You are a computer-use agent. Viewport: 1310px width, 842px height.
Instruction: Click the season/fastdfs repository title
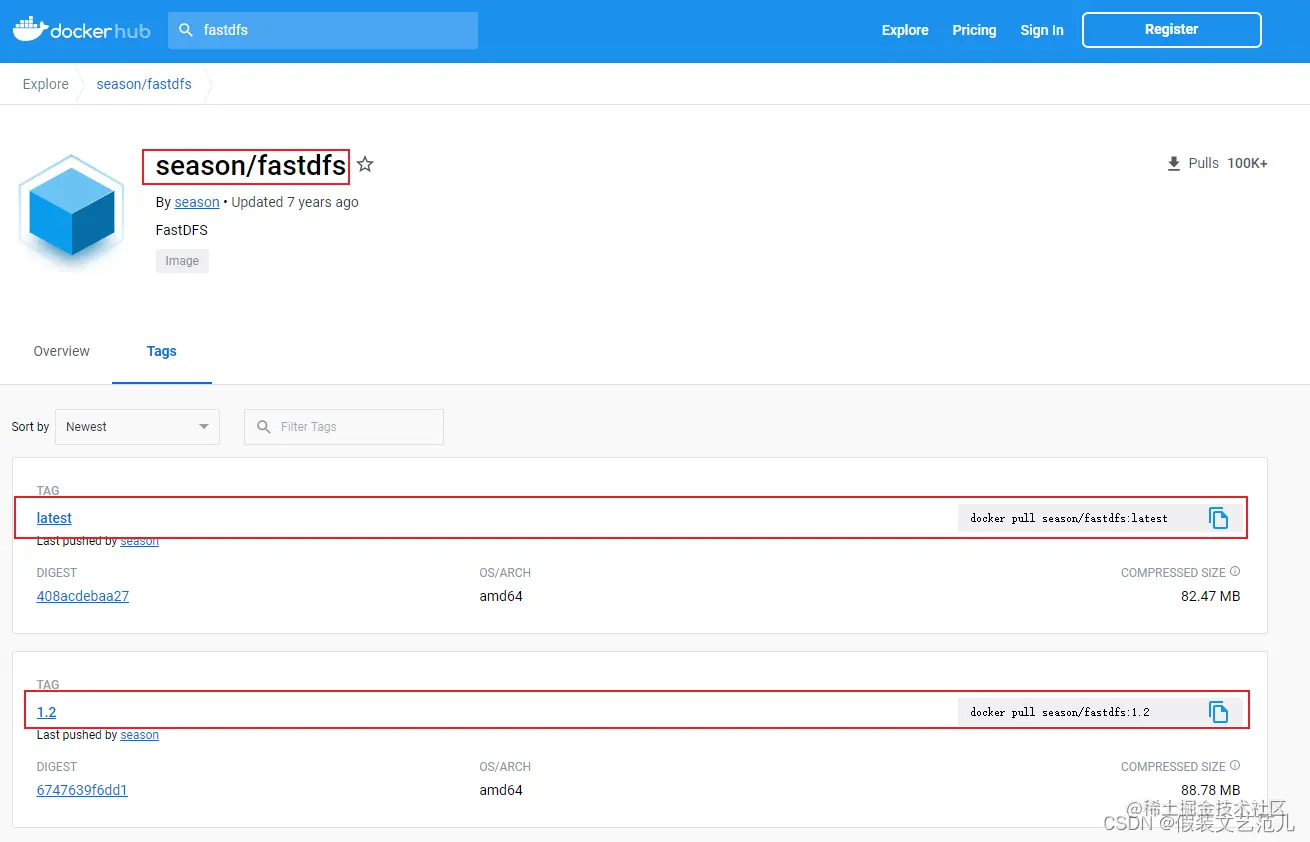(251, 165)
